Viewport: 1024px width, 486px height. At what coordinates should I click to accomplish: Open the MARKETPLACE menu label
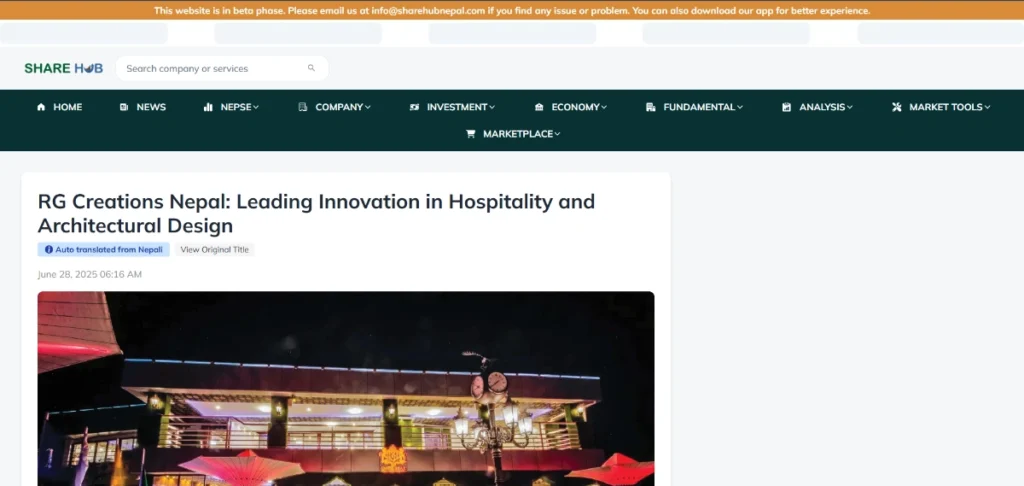click(x=518, y=134)
